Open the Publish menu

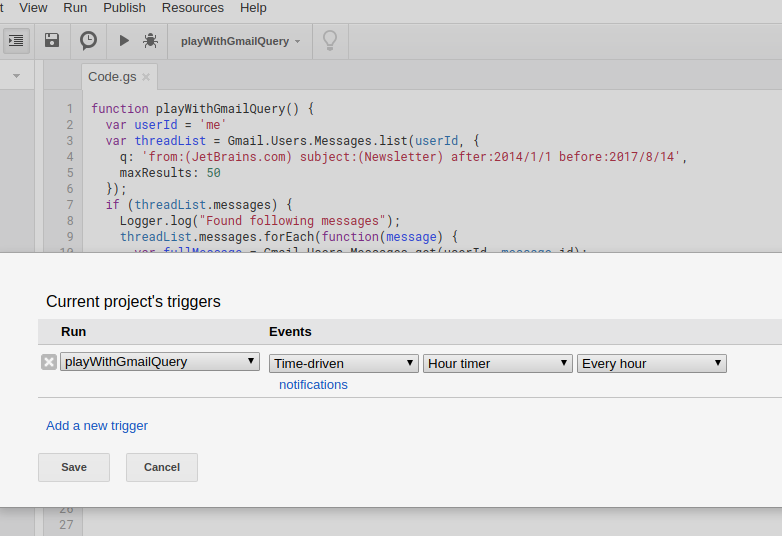click(x=125, y=8)
